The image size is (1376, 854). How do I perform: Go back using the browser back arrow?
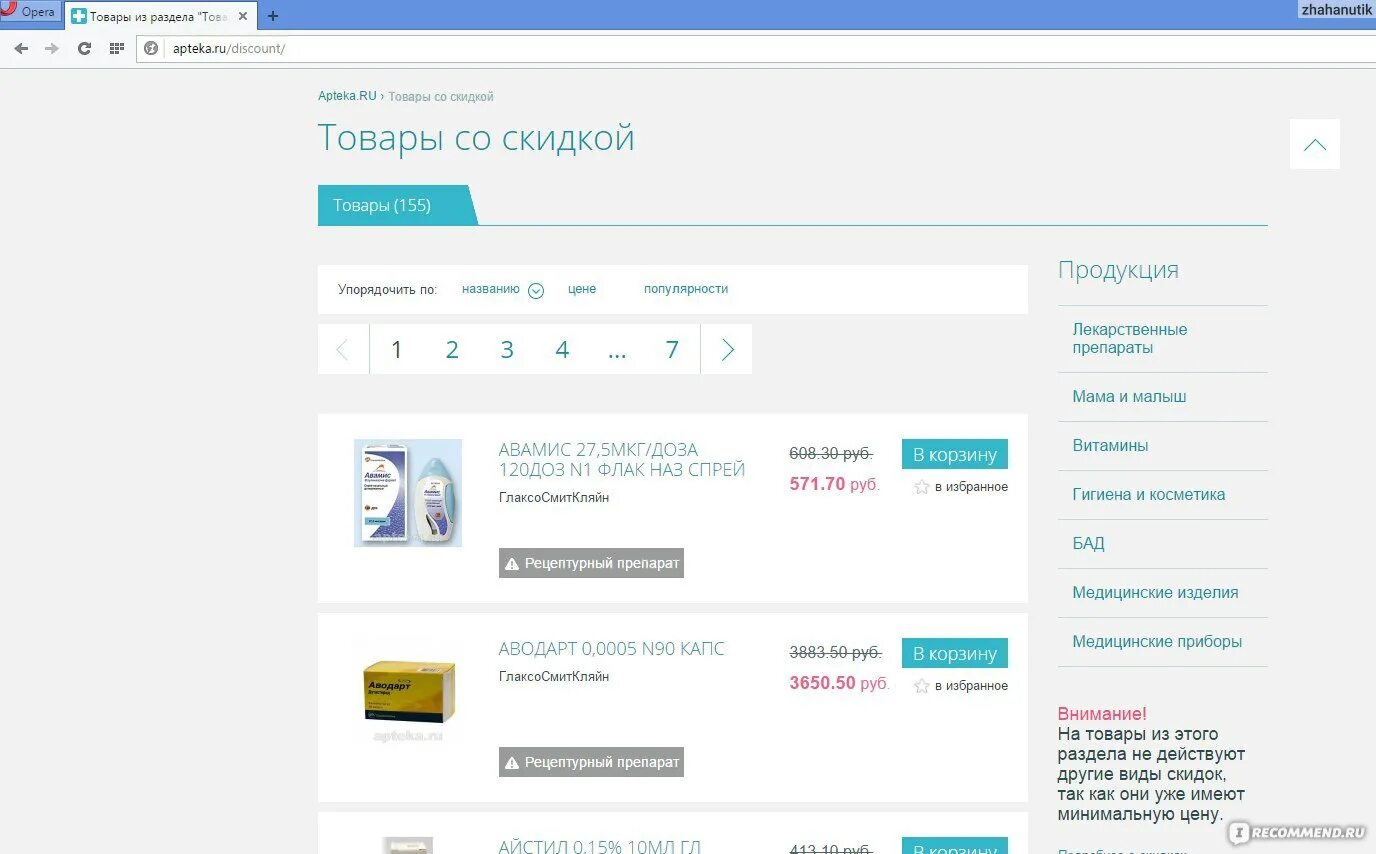click(x=21, y=48)
